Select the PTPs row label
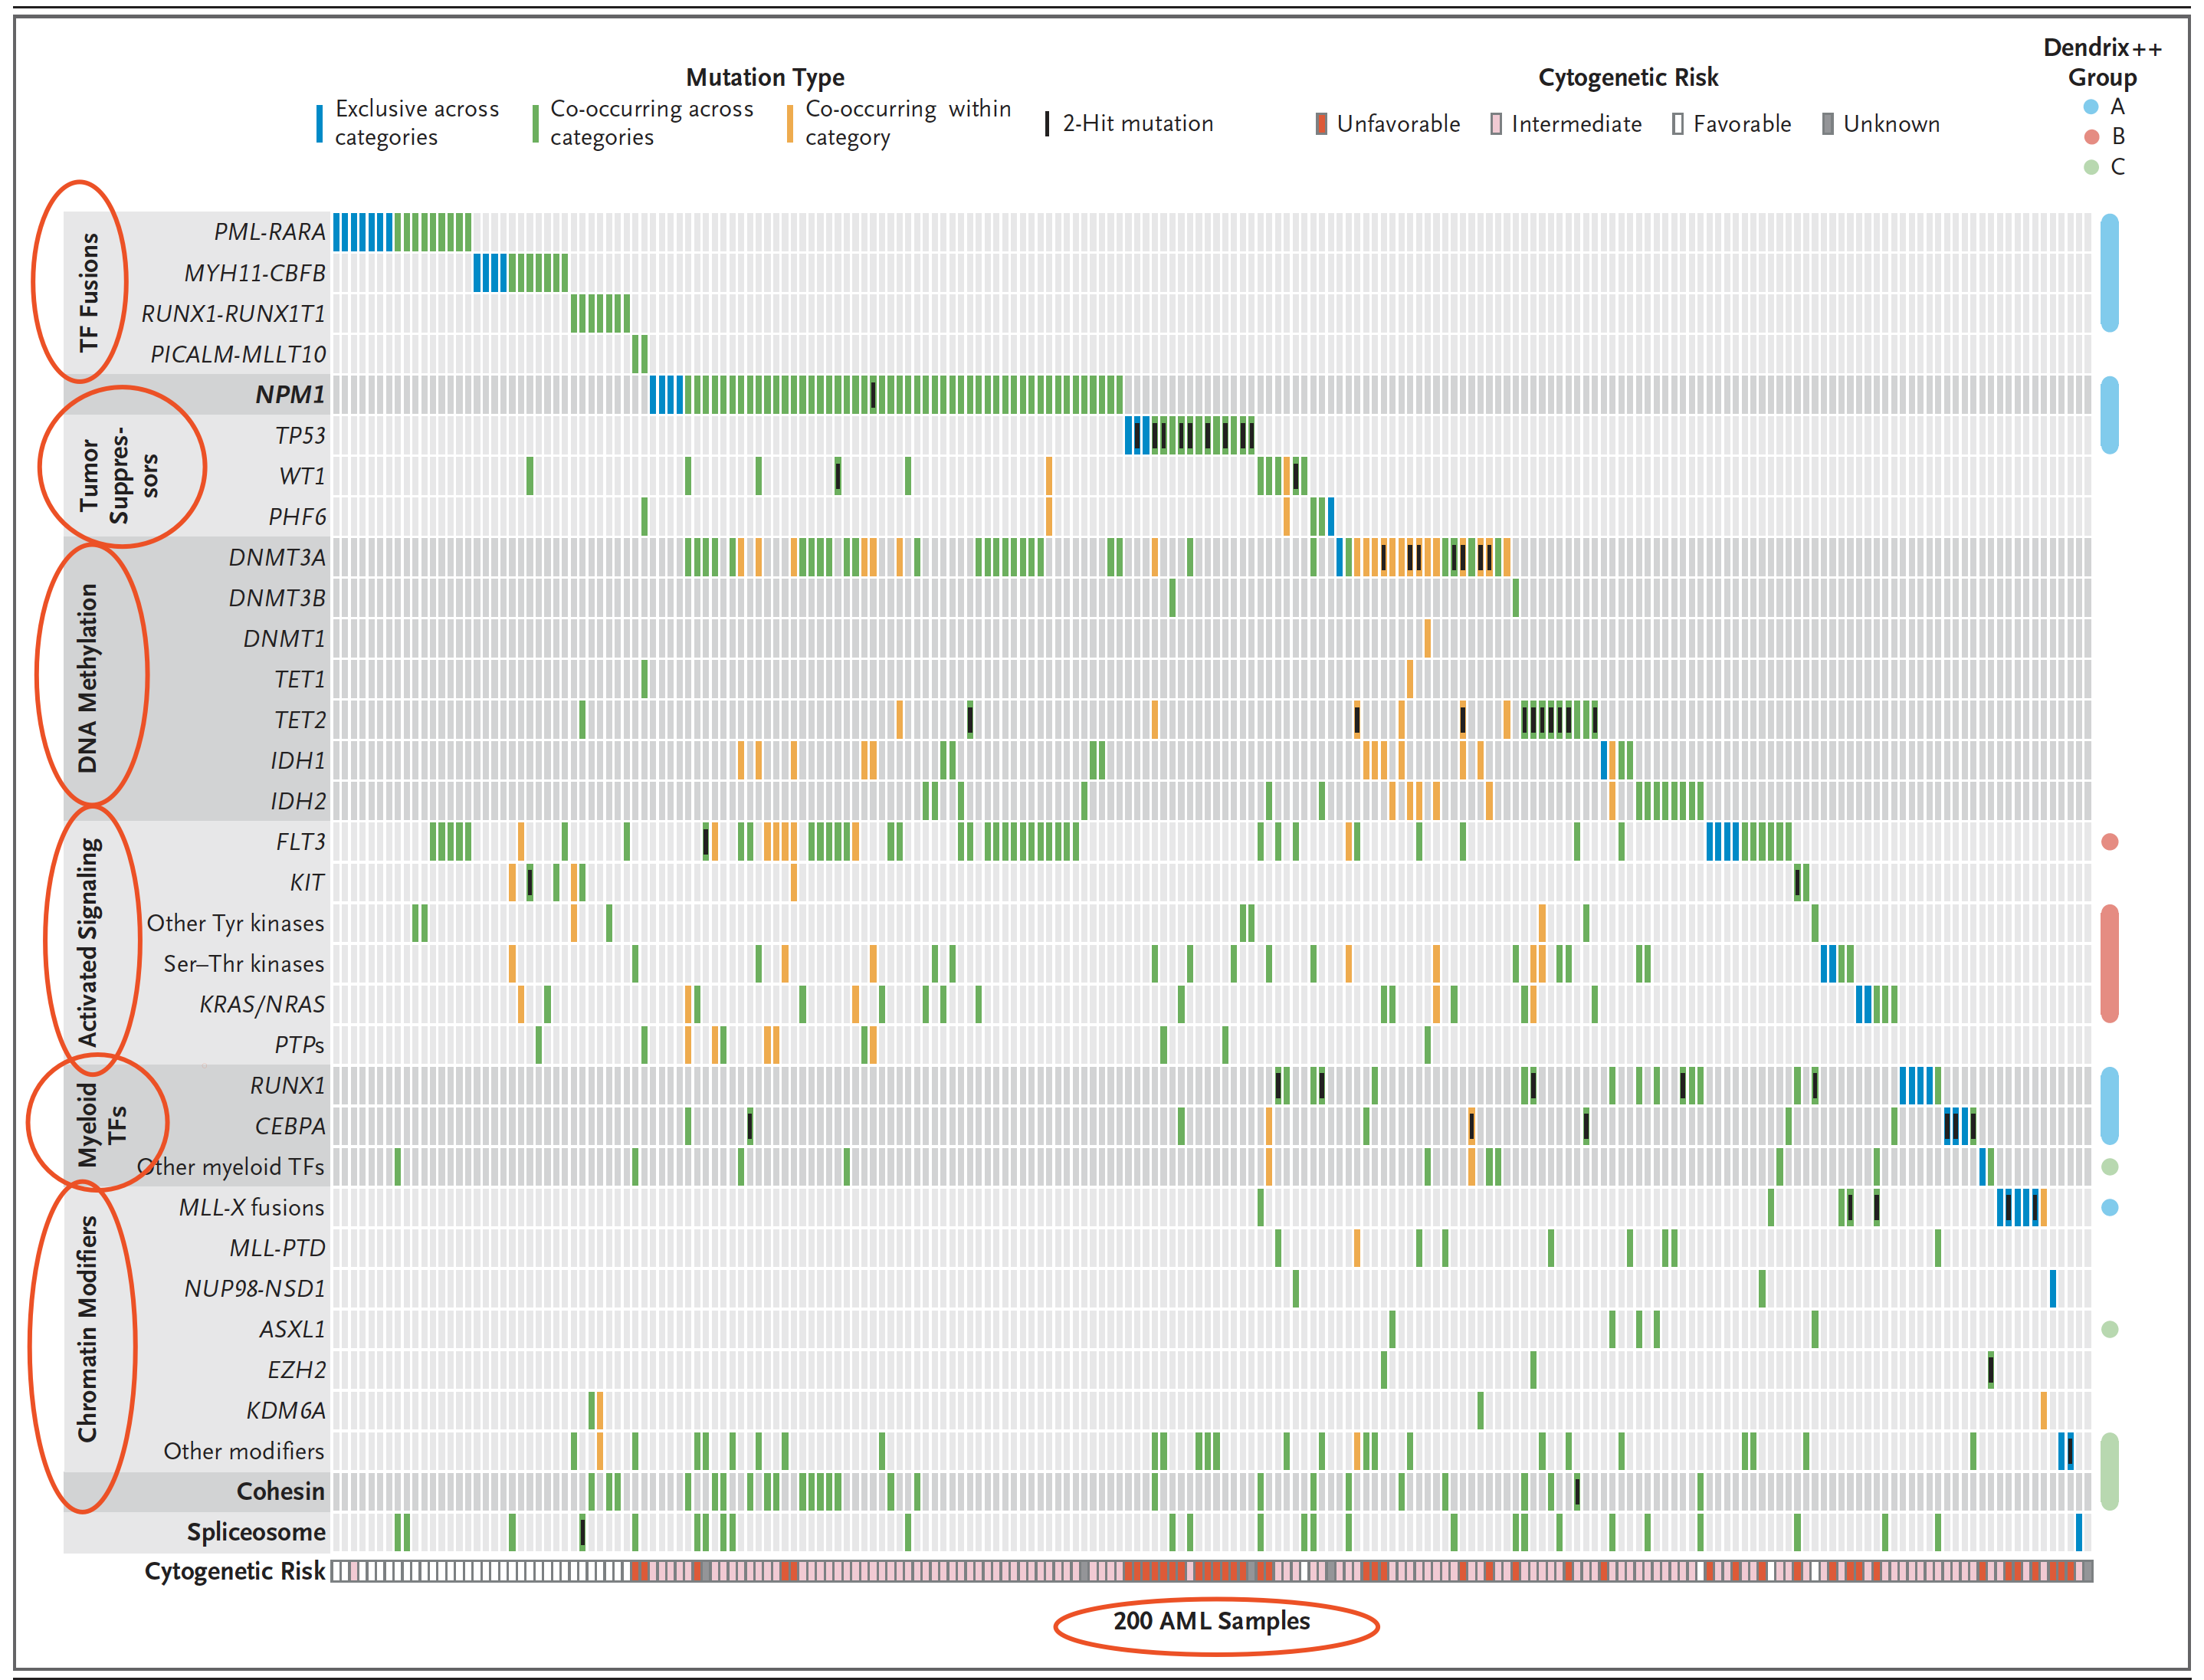The width and height of the screenshot is (2204, 1680). pos(300,1045)
